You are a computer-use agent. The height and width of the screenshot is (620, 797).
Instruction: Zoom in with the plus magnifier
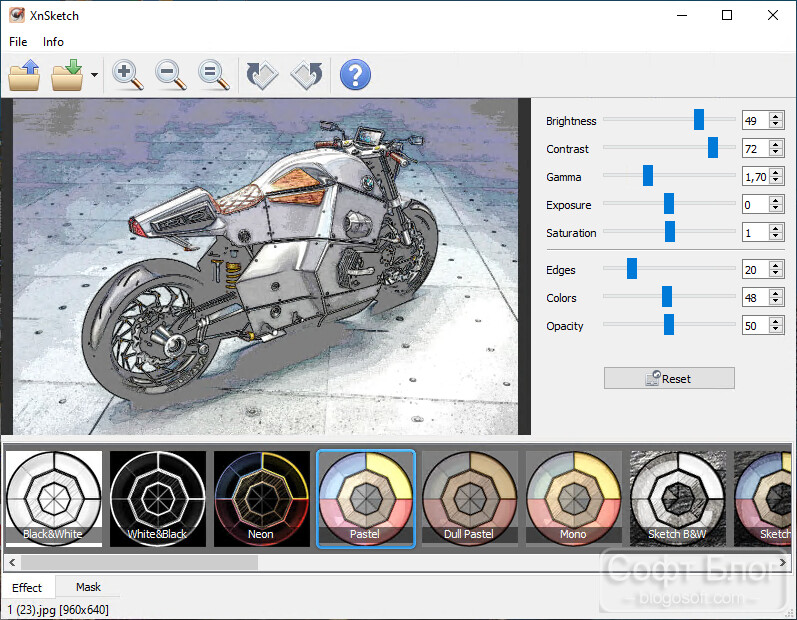[x=127, y=75]
